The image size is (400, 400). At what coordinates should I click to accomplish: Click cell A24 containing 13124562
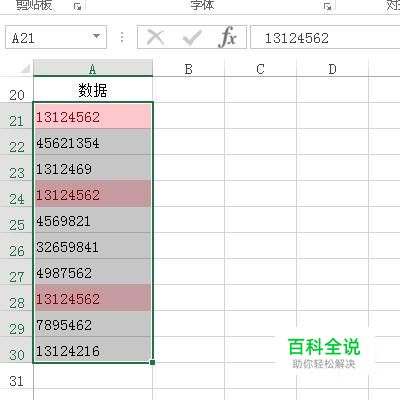click(93, 194)
